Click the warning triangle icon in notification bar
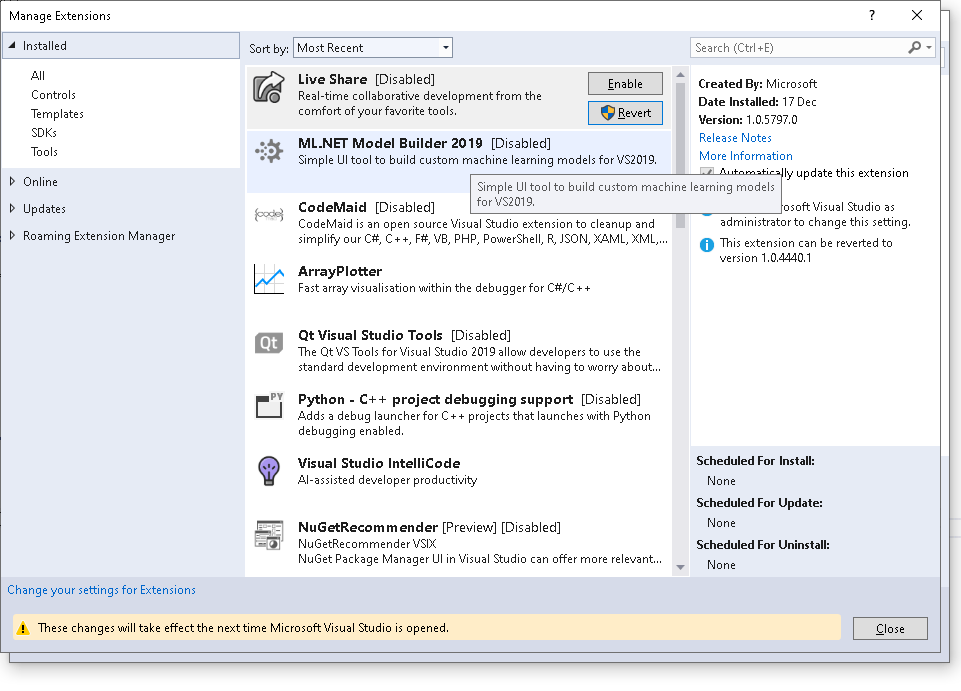The width and height of the screenshot is (961, 691). 23,628
